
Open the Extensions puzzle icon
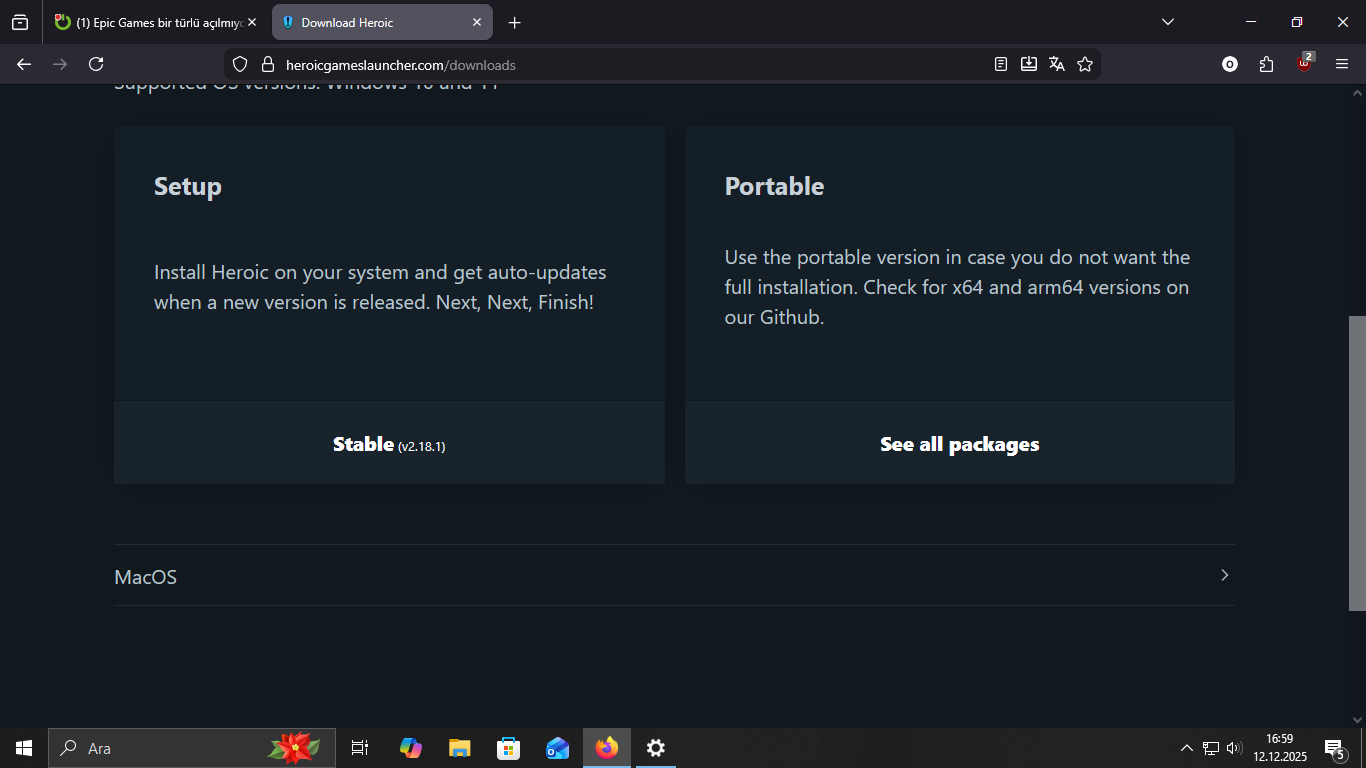[1267, 64]
